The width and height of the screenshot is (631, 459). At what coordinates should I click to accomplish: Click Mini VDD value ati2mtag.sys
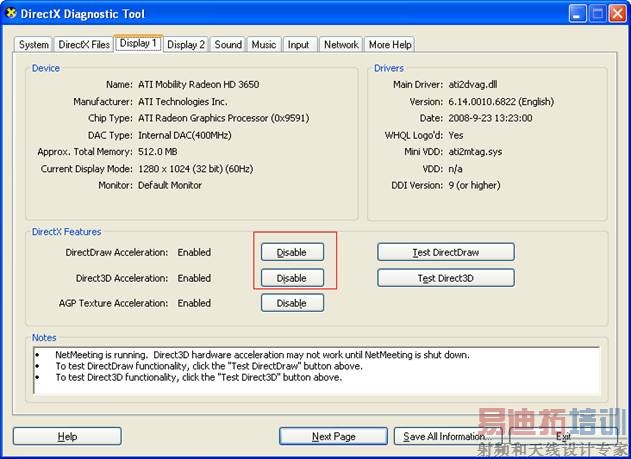(x=475, y=152)
